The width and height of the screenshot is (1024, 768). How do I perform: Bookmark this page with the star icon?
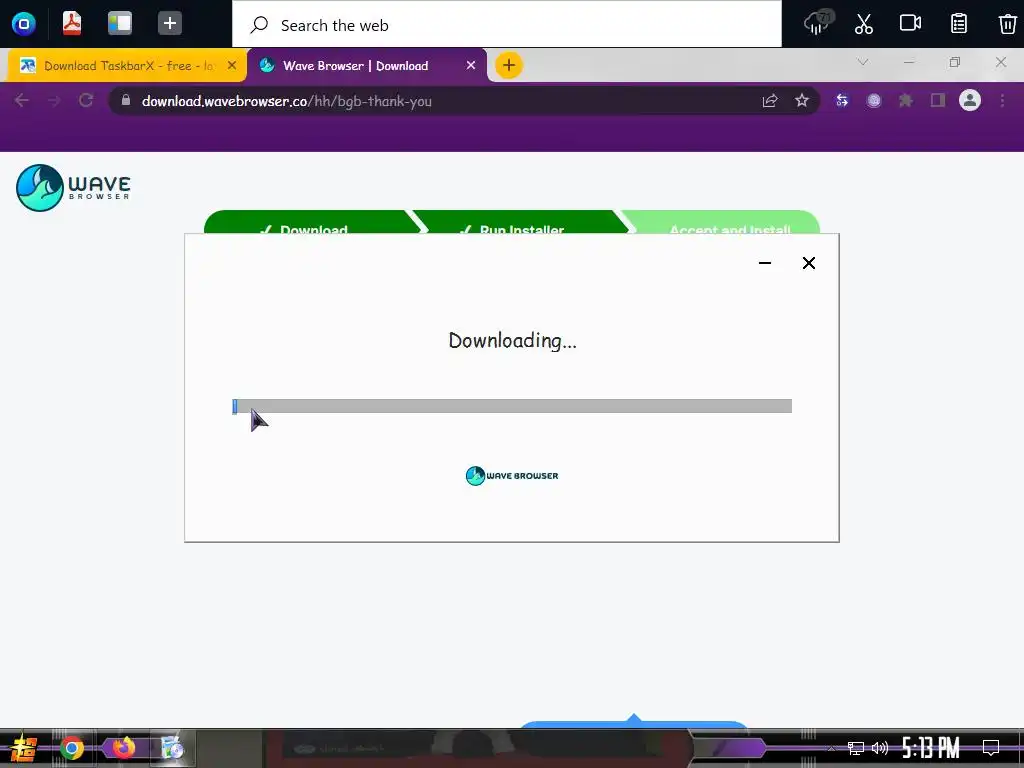[x=802, y=101]
